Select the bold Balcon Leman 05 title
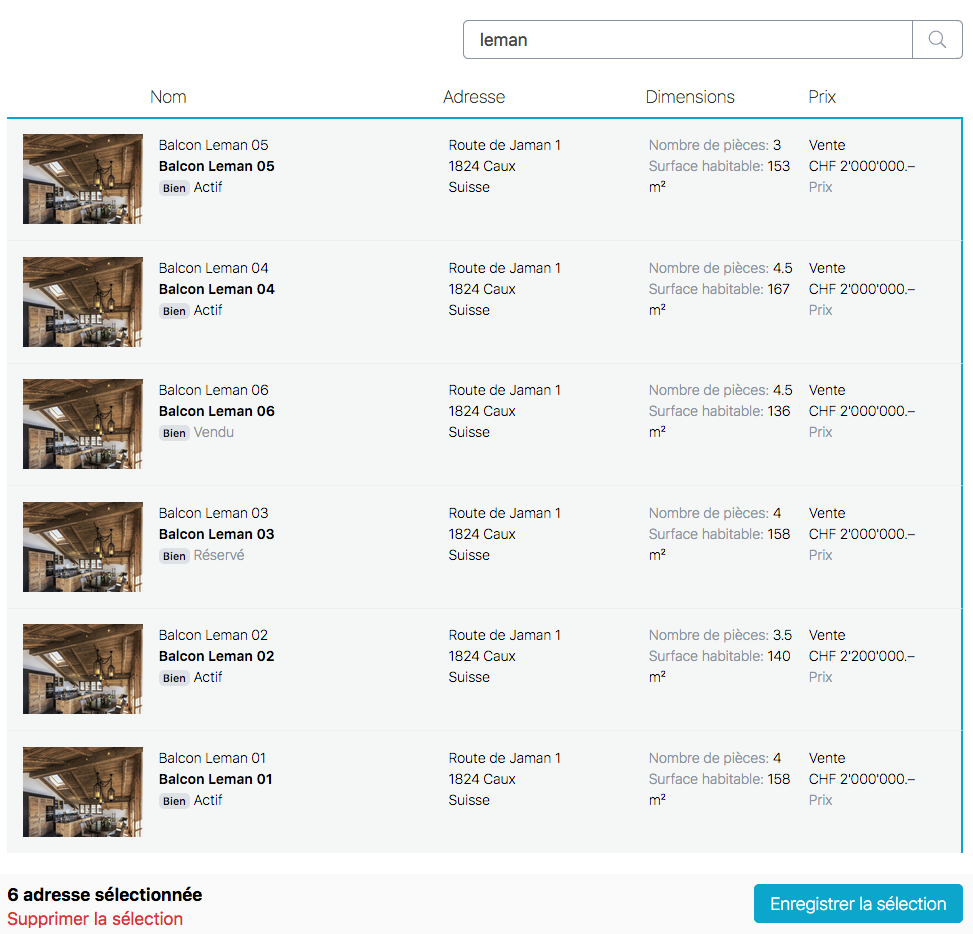 point(216,166)
